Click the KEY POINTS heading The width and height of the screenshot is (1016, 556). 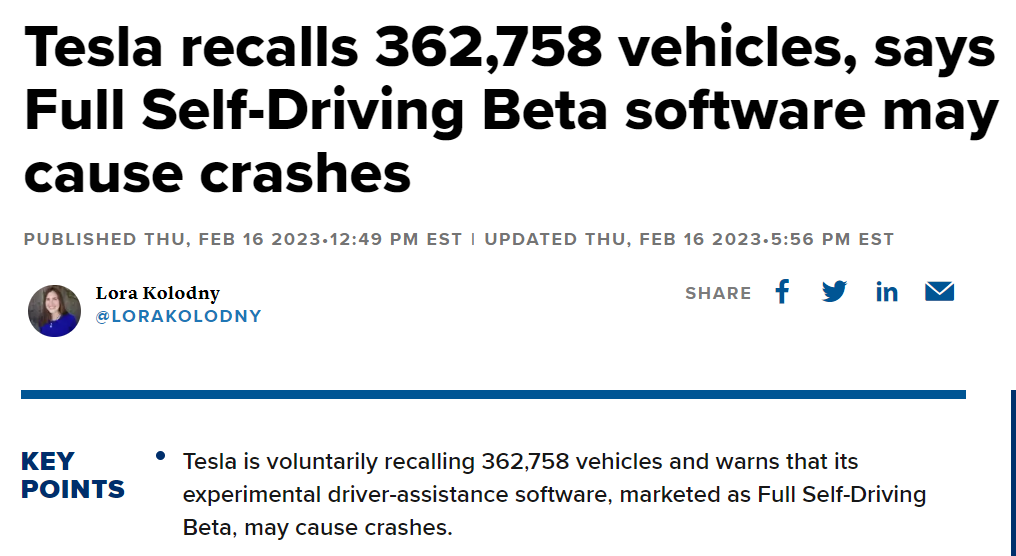[x=72, y=475]
